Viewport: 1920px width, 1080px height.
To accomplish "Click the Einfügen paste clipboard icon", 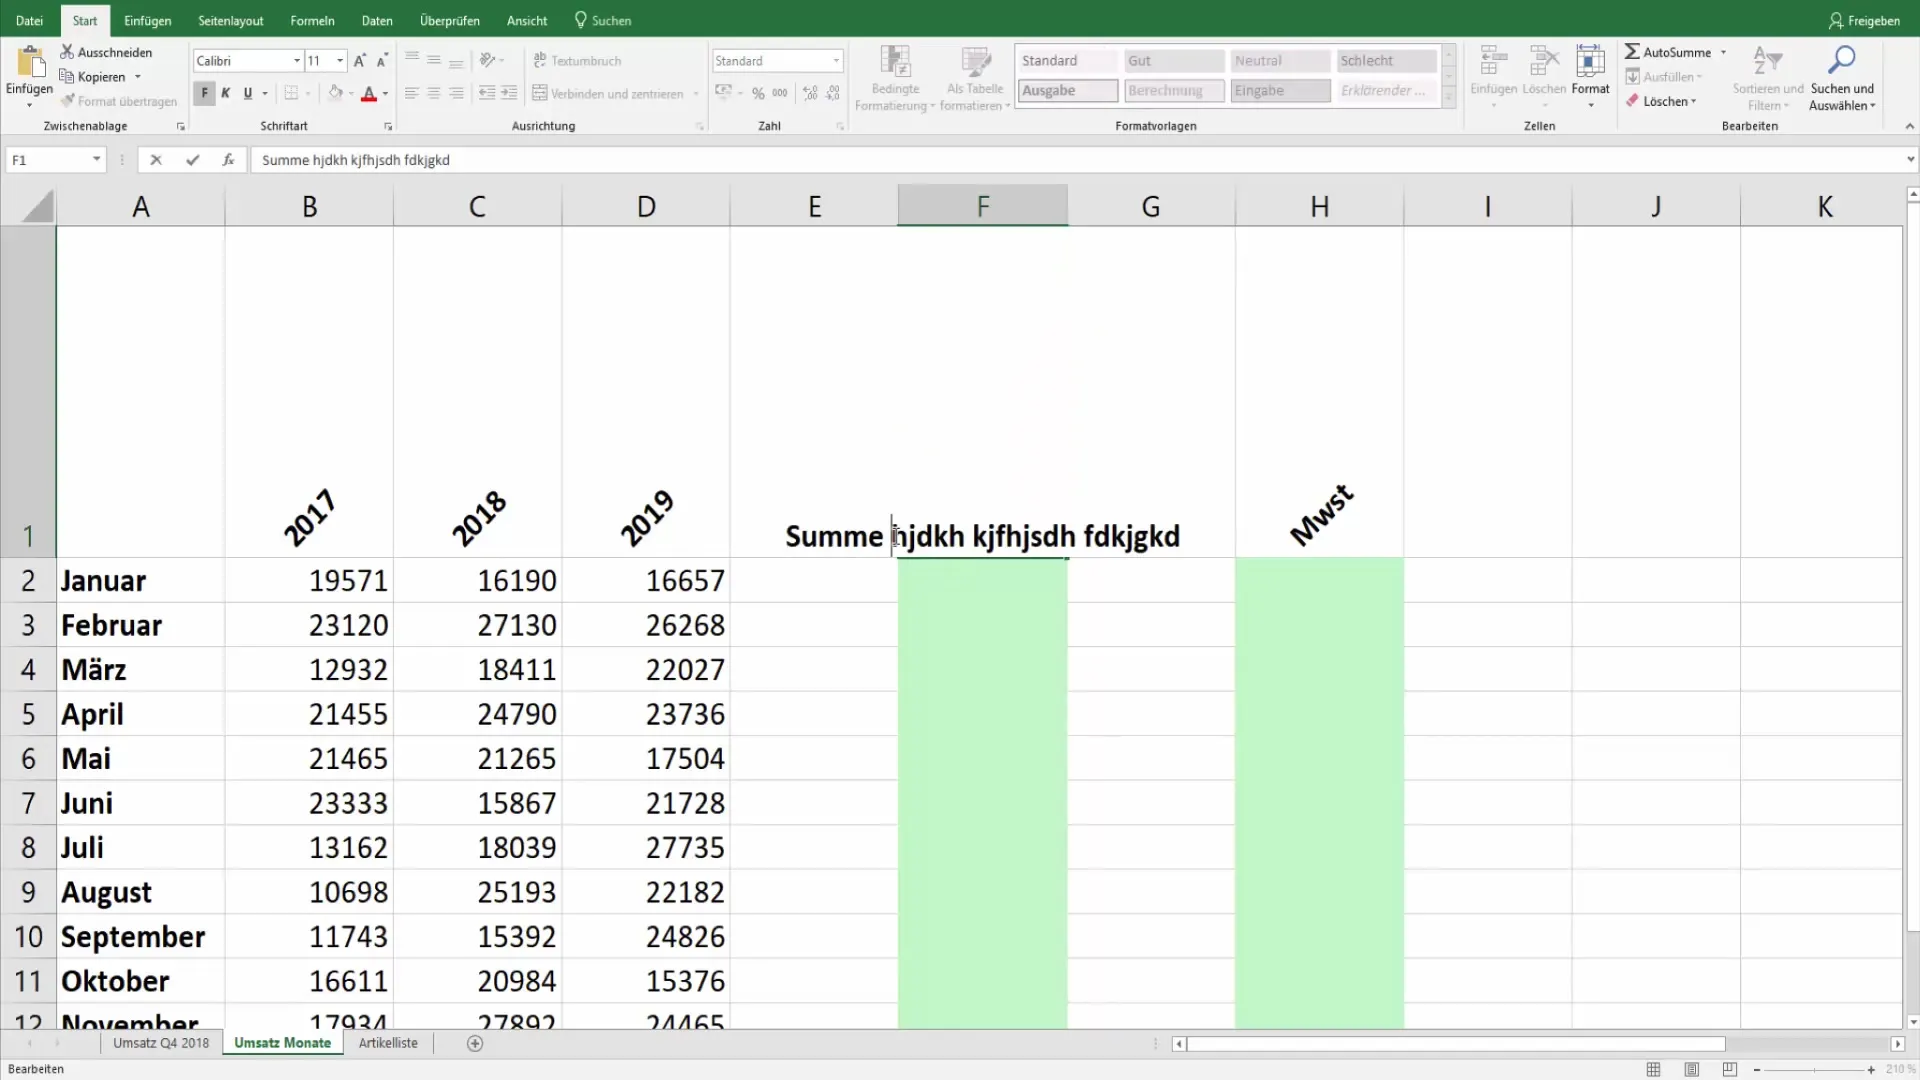I will [x=30, y=62].
